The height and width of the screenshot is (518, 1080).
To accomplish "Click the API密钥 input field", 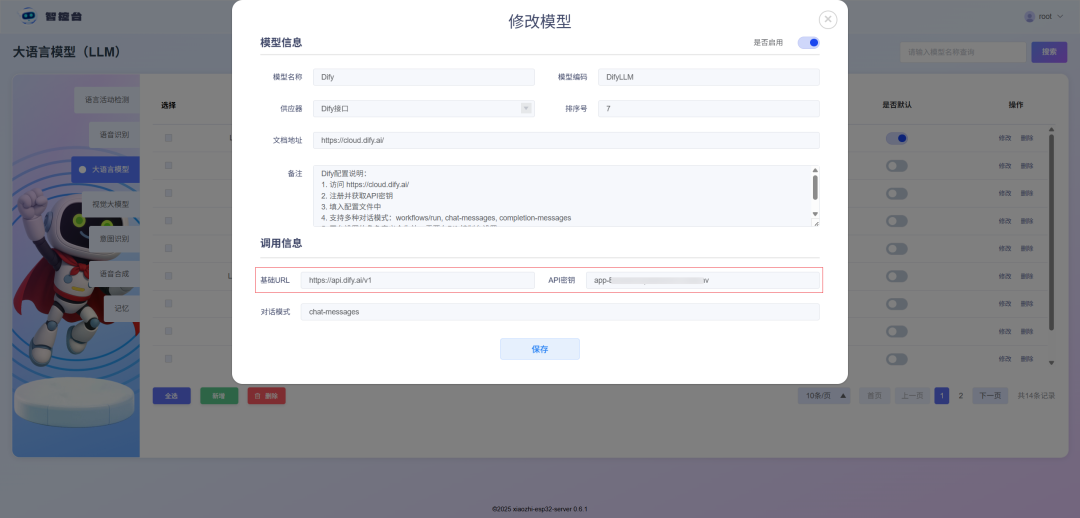I will [x=703, y=280].
